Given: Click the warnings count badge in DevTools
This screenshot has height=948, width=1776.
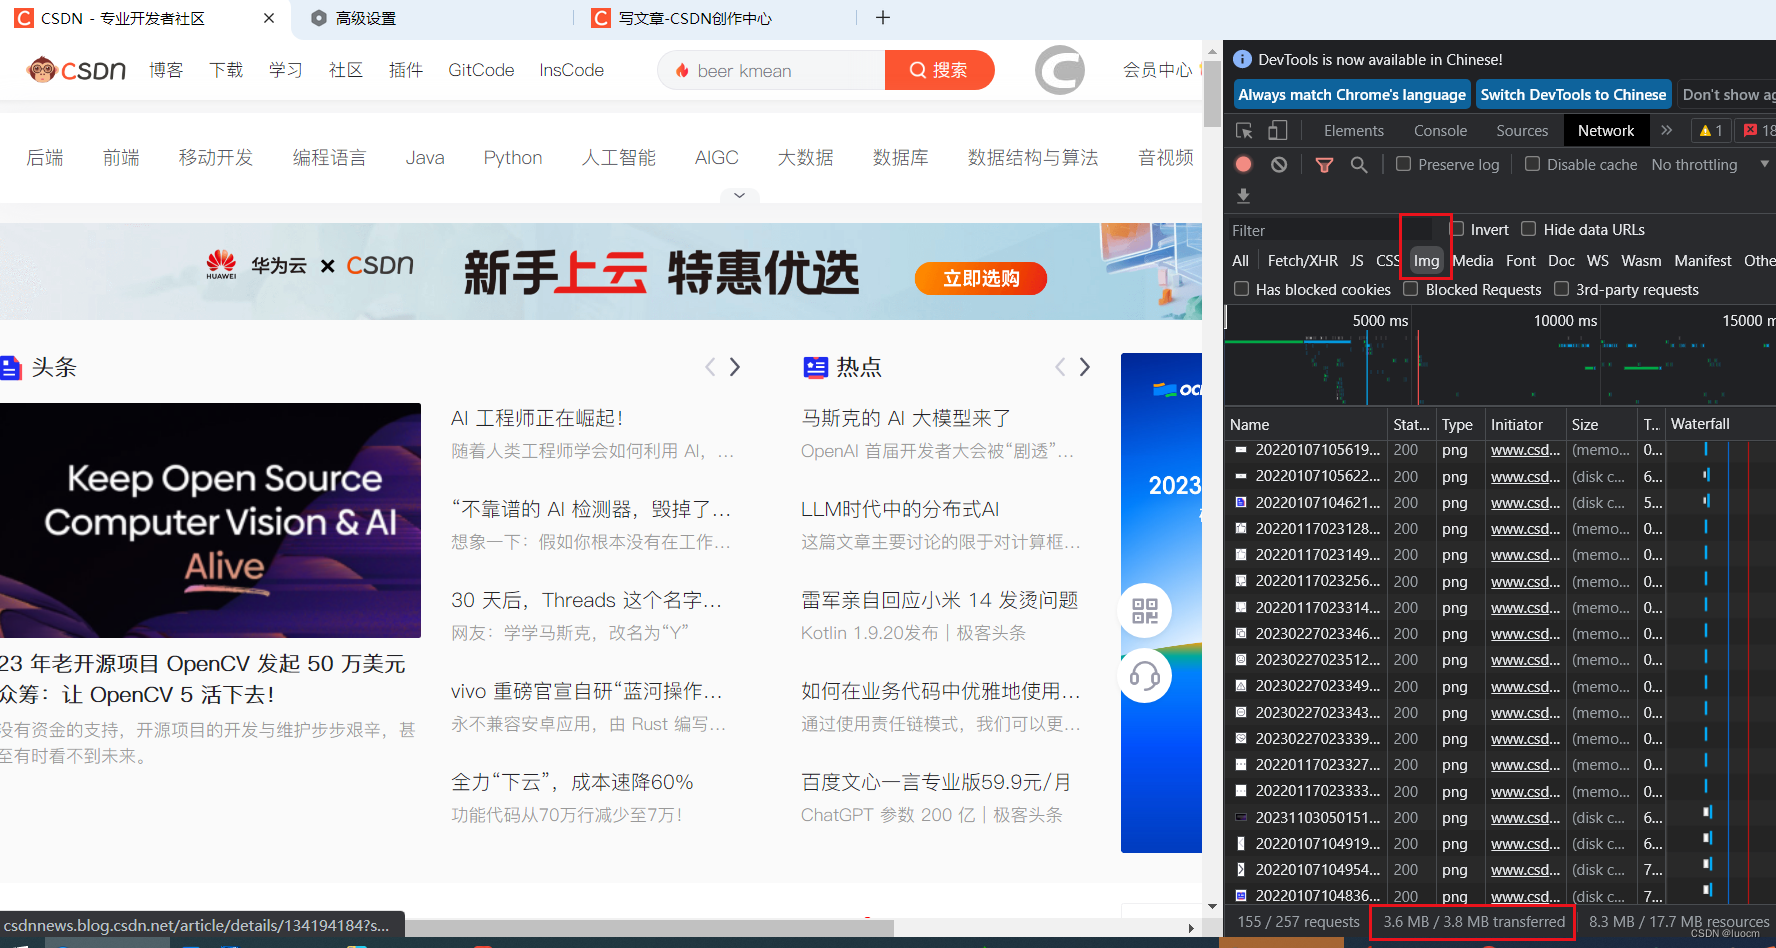Looking at the screenshot, I should pyautogui.click(x=1711, y=130).
